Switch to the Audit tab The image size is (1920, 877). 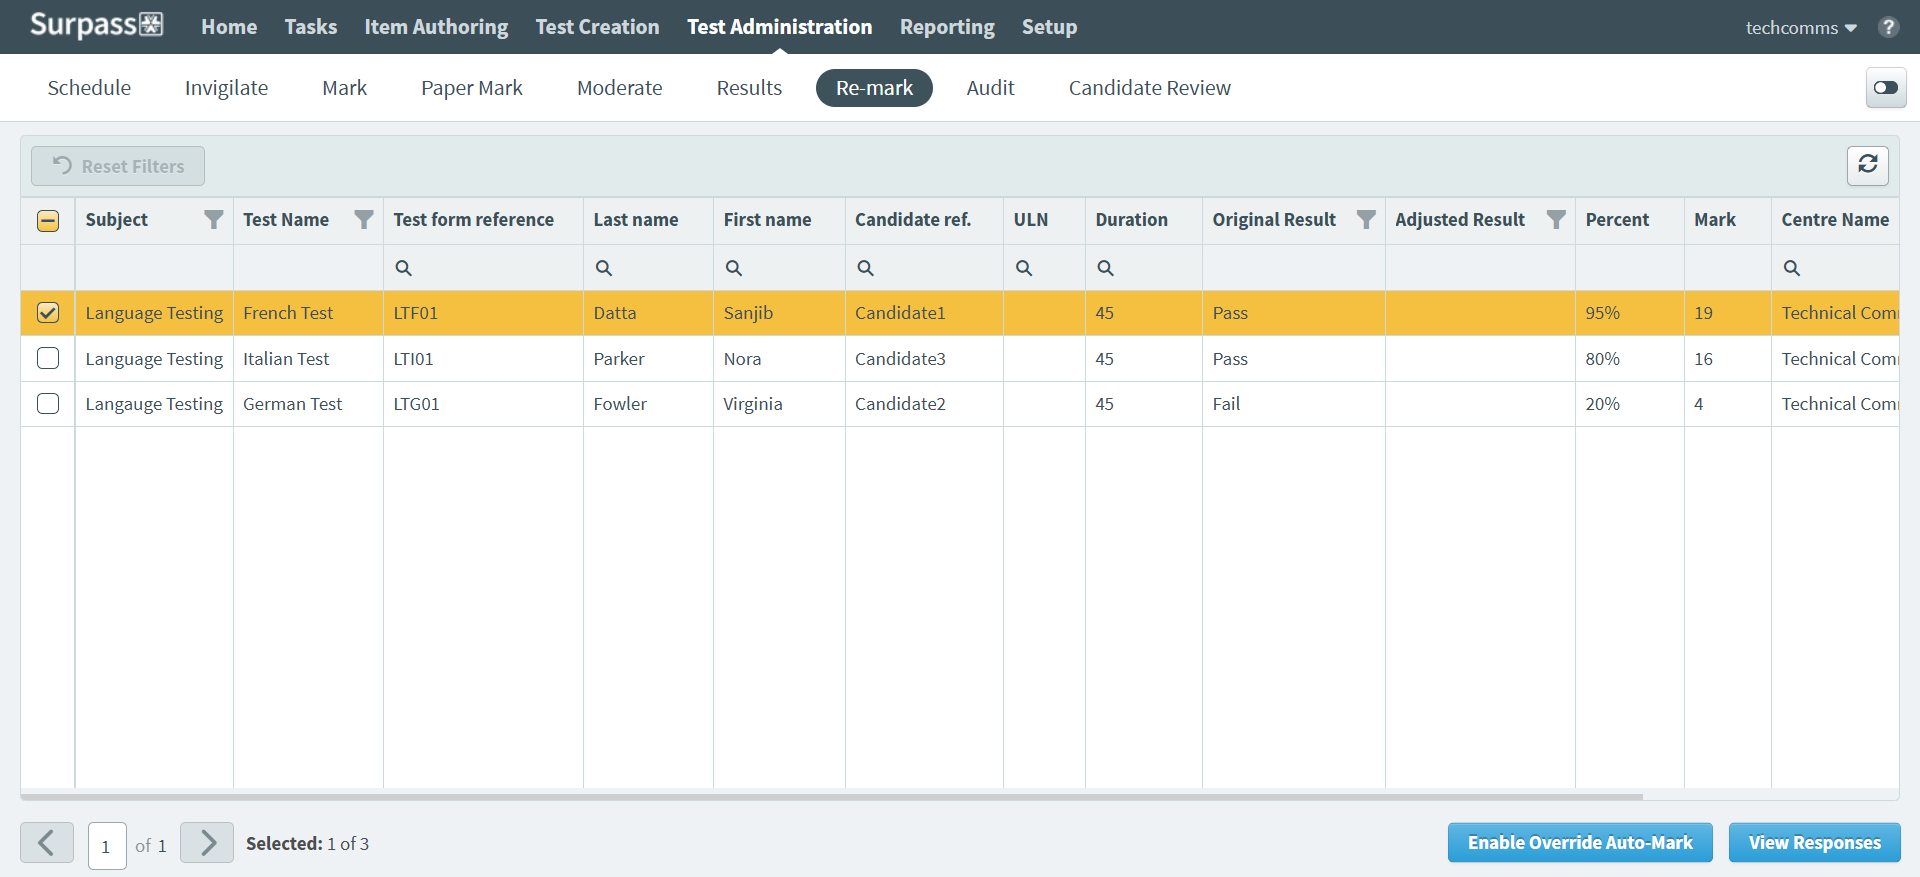tap(990, 88)
